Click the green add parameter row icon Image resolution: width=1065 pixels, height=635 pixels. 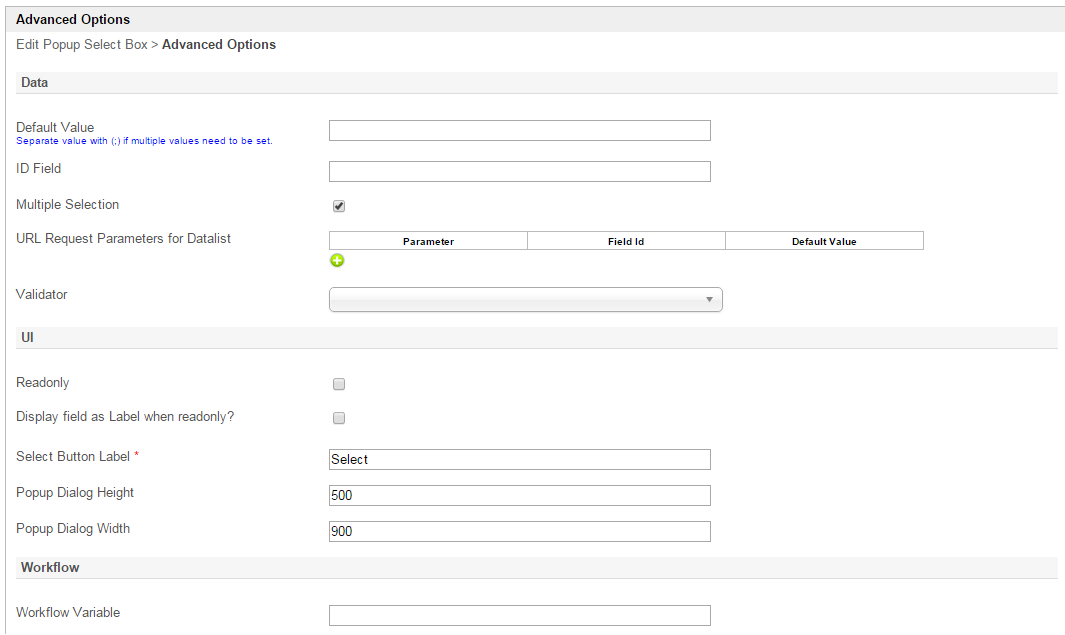pos(337,261)
